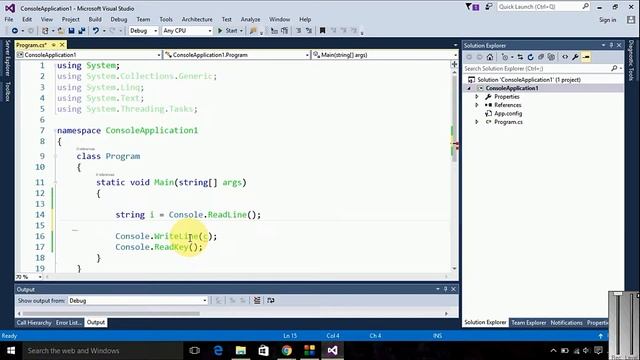
Task: Clear all output icon in Output panel
Action: (x=257, y=300)
